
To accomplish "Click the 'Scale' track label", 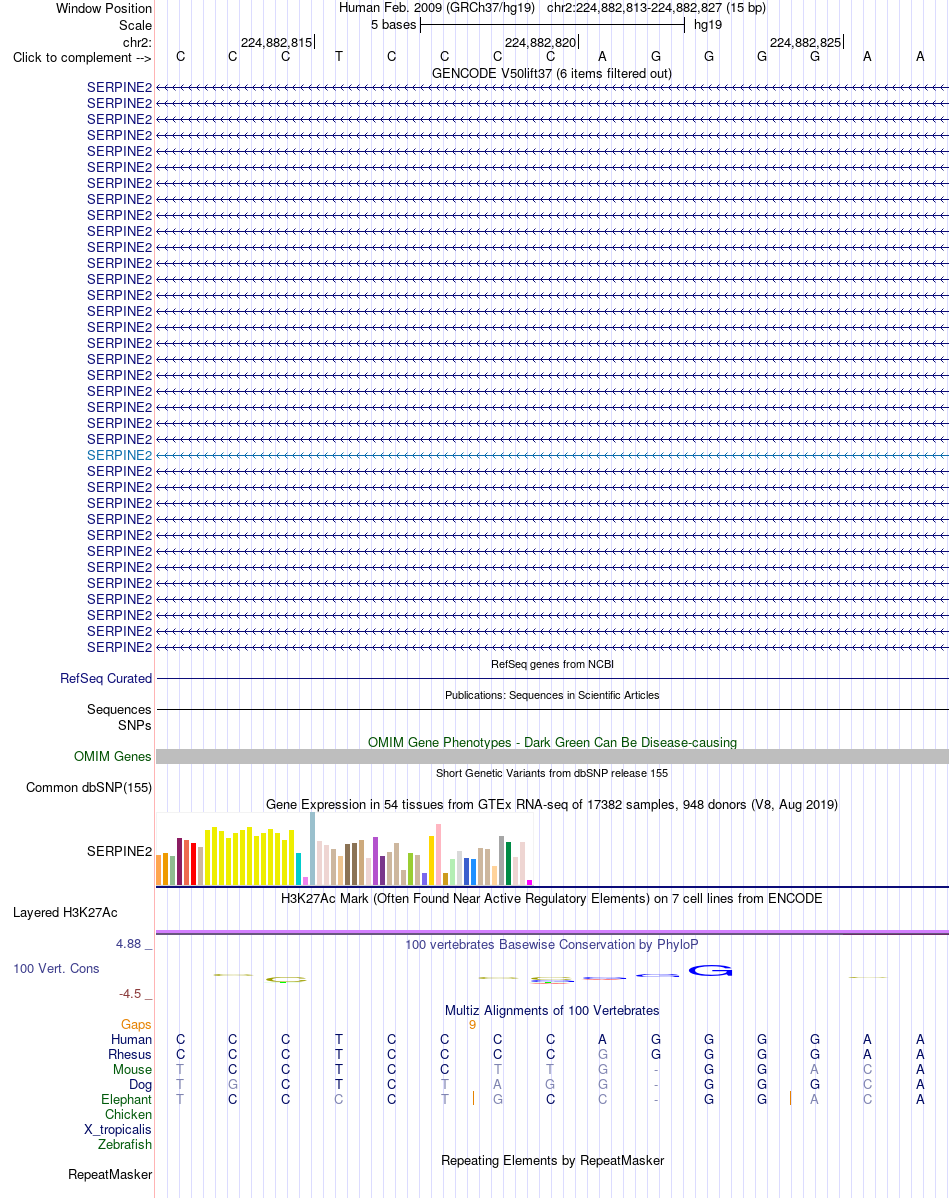I will coord(135,25).
